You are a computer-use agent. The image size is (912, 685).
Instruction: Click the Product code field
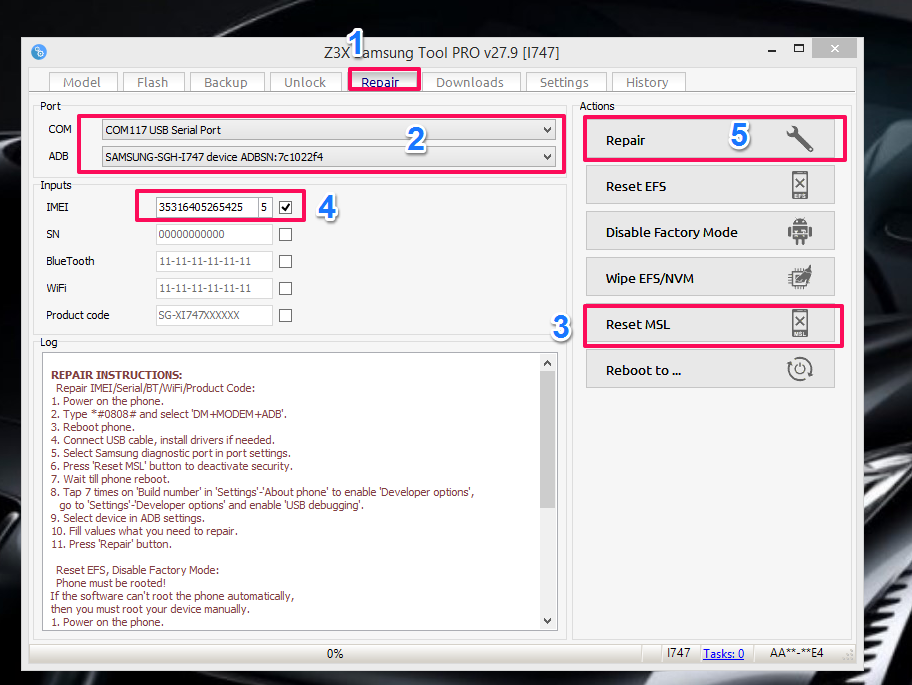tap(214, 315)
